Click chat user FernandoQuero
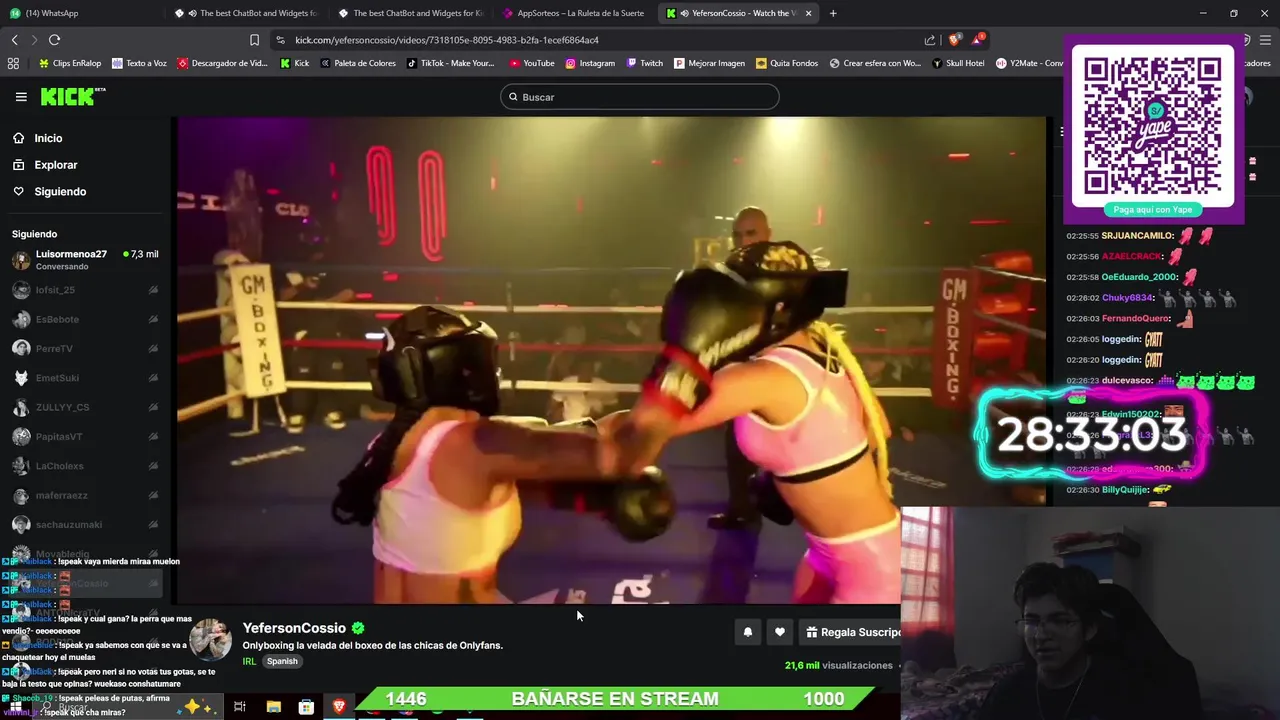The width and height of the screenshot is (1280, 720). [x=1135, y=319]
